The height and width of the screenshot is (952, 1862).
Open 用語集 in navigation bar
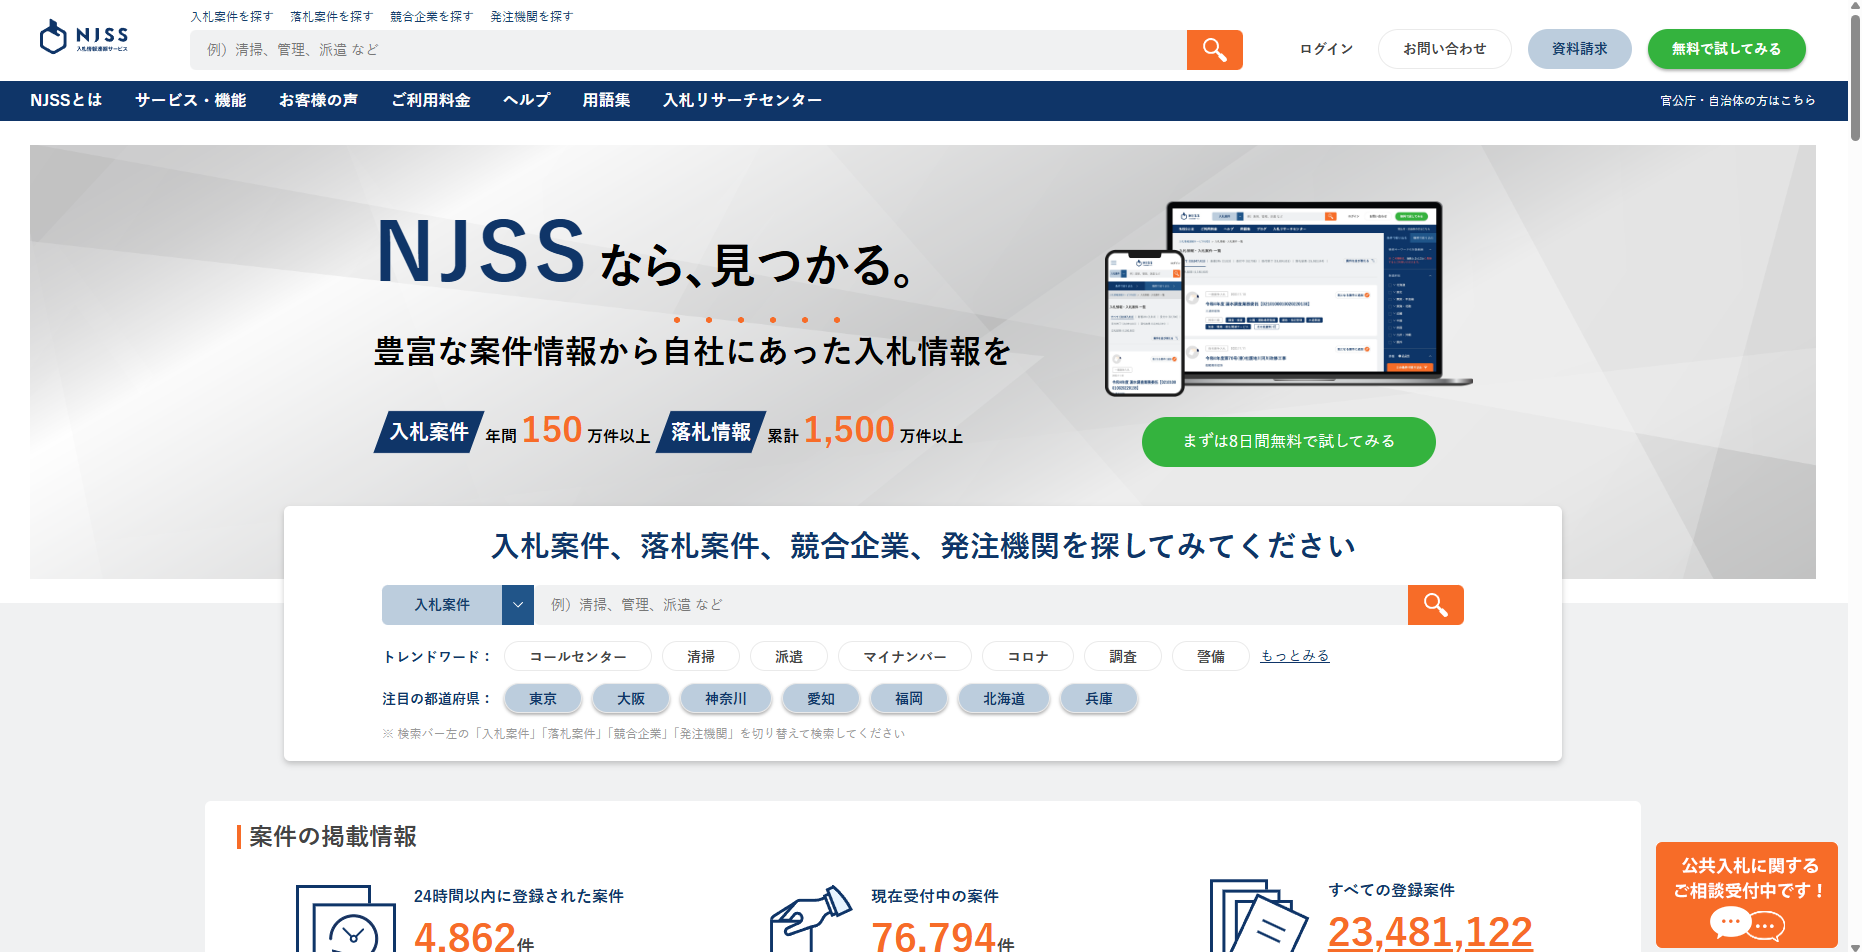(x=607, y=100)
